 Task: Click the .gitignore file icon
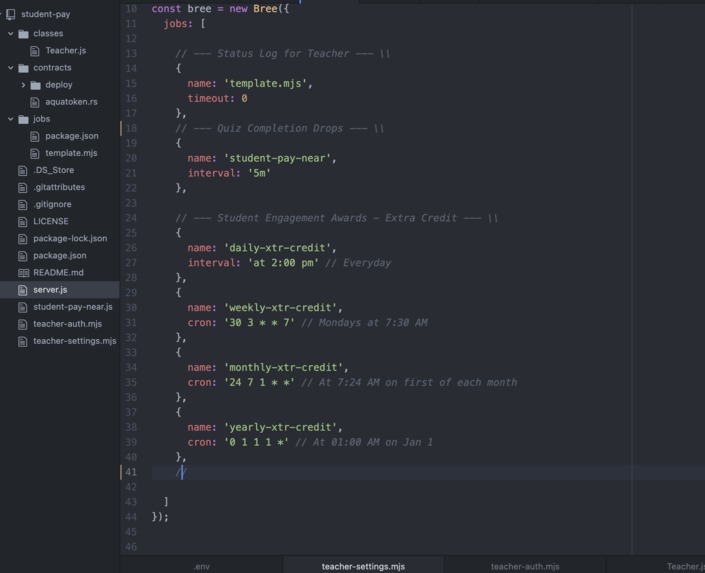click(22, 205)
